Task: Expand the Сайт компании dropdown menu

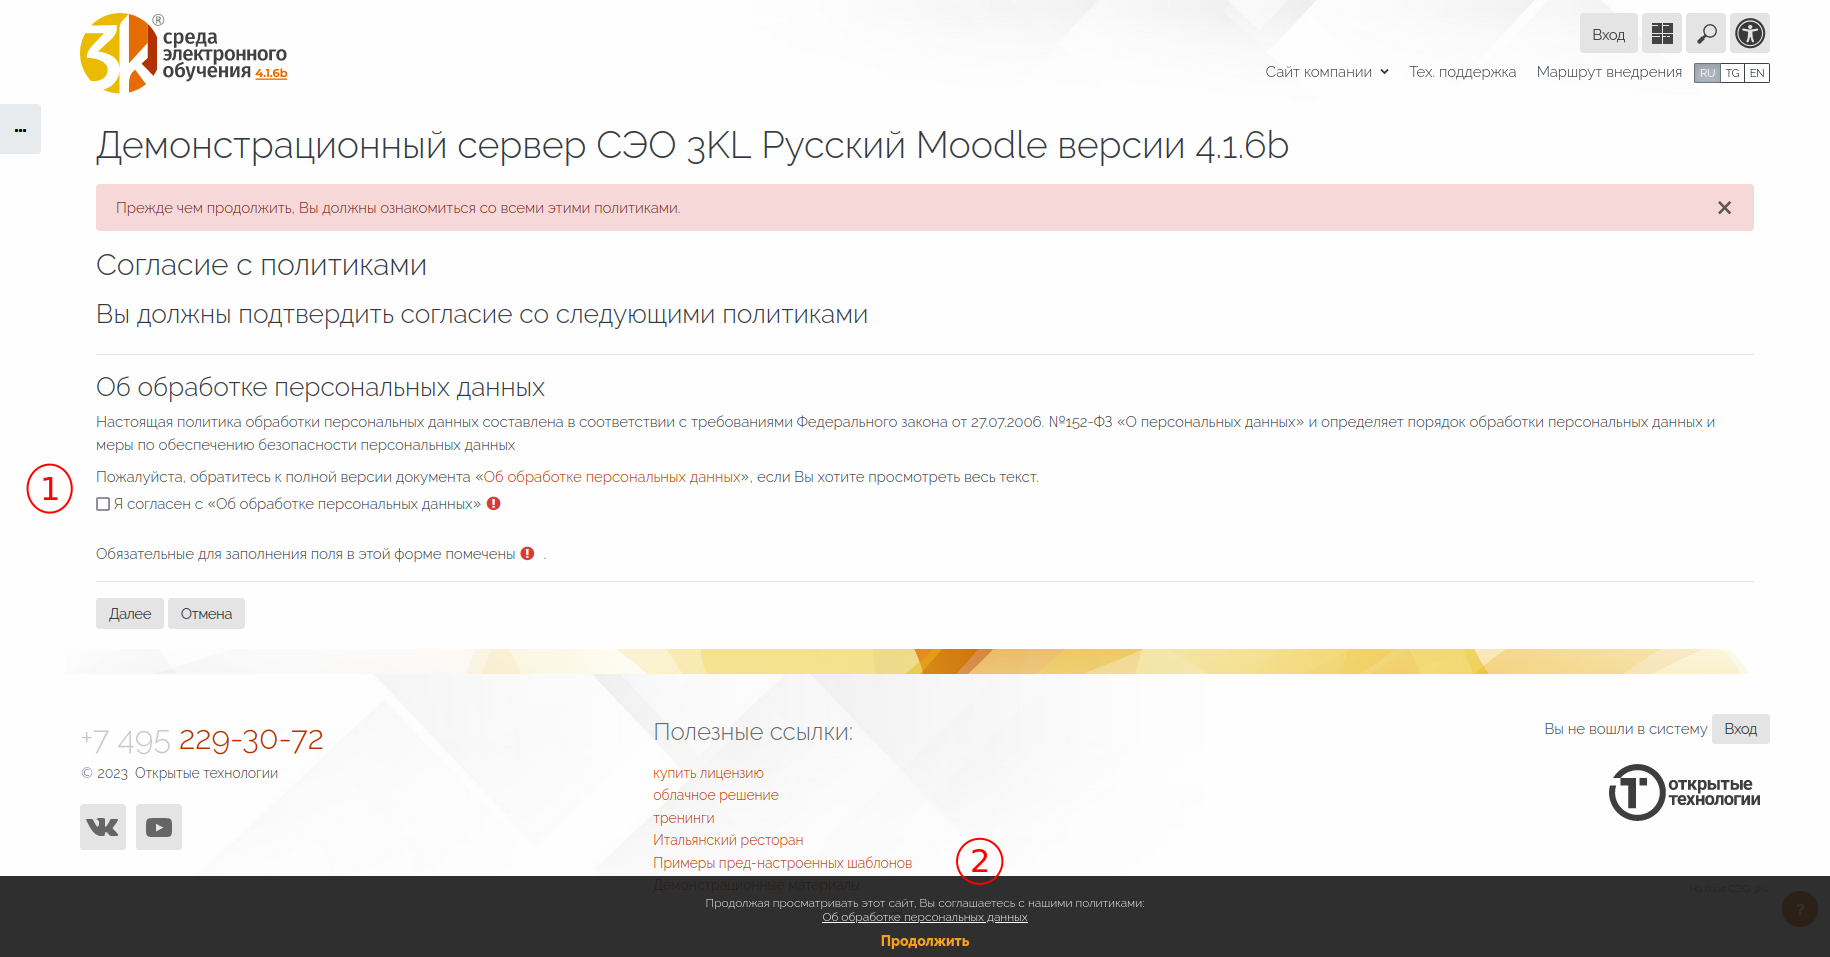Action: click(x=1326, y=72)
